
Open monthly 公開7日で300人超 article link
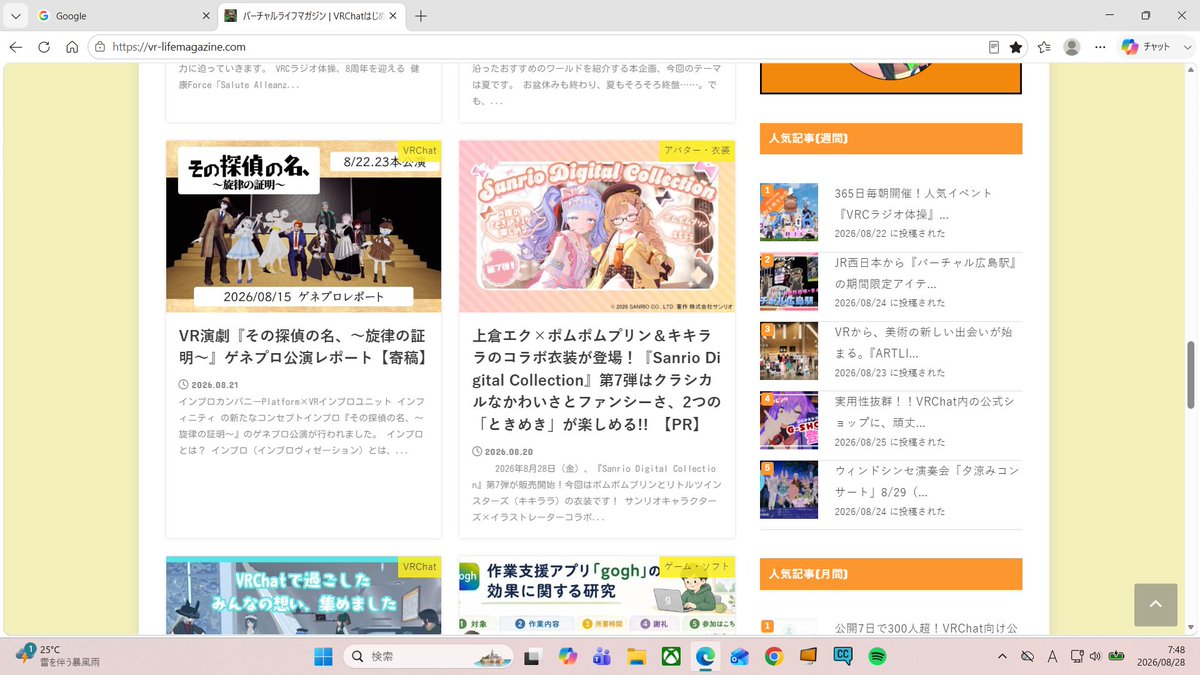click(926, 628)
